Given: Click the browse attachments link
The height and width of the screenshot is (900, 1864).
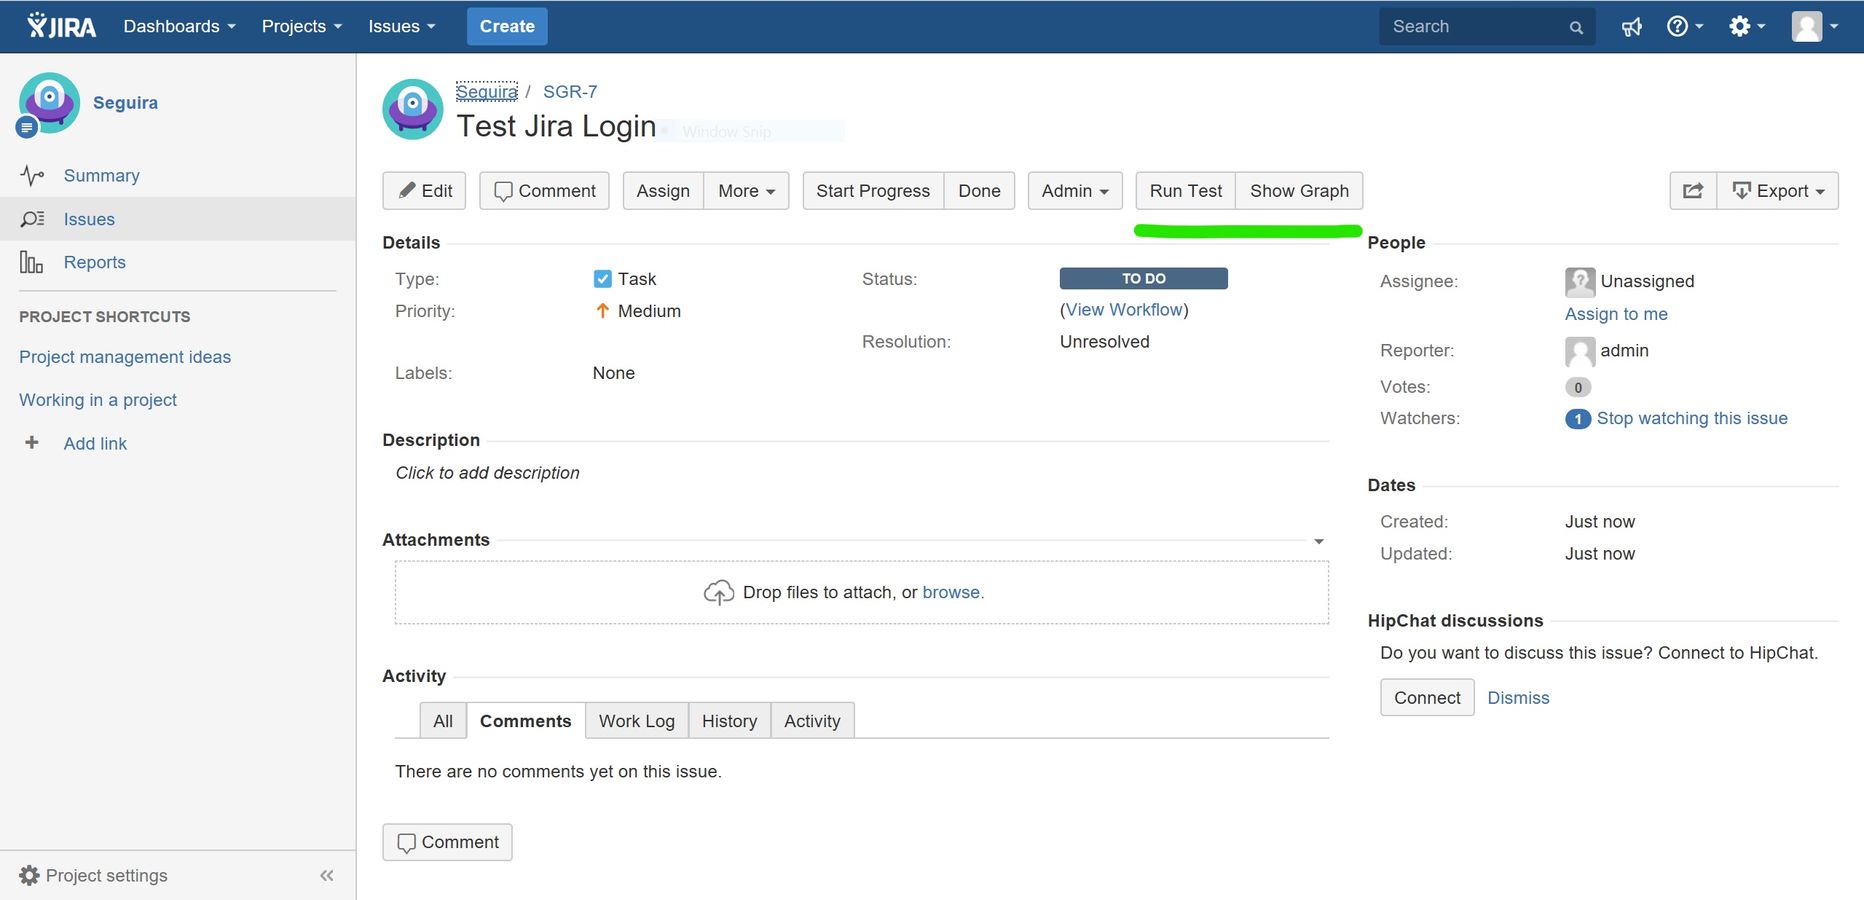Looking at the screenshot, I should pos(953,593).
